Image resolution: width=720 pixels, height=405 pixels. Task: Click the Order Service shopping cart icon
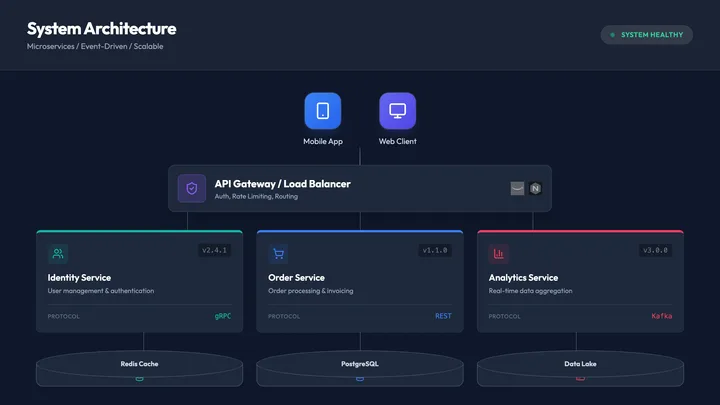[x=278, y=253]
